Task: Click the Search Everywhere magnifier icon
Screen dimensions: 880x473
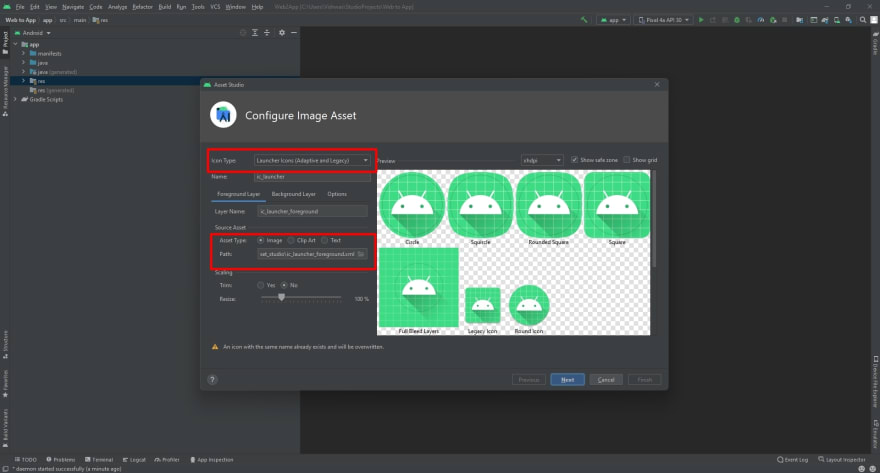Action: pos(863,20)
